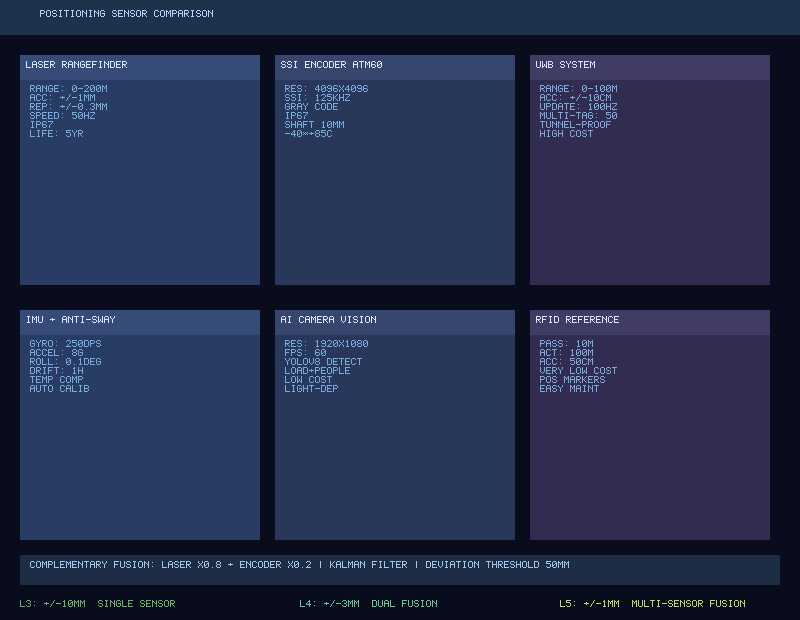Select the AI Camera Vision card header
The height and width of the screenshot is (620, 800).
point(395,323)
